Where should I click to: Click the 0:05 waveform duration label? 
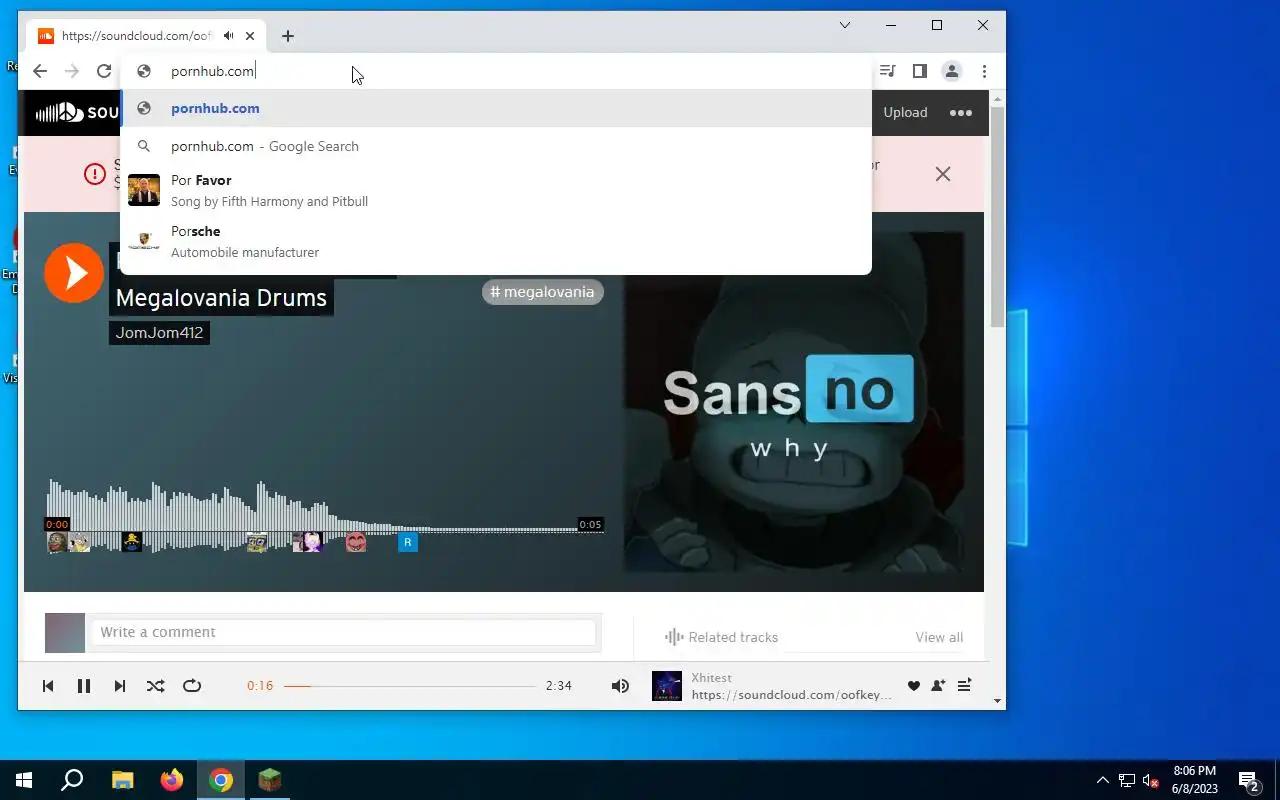click(x=590, y=525)
